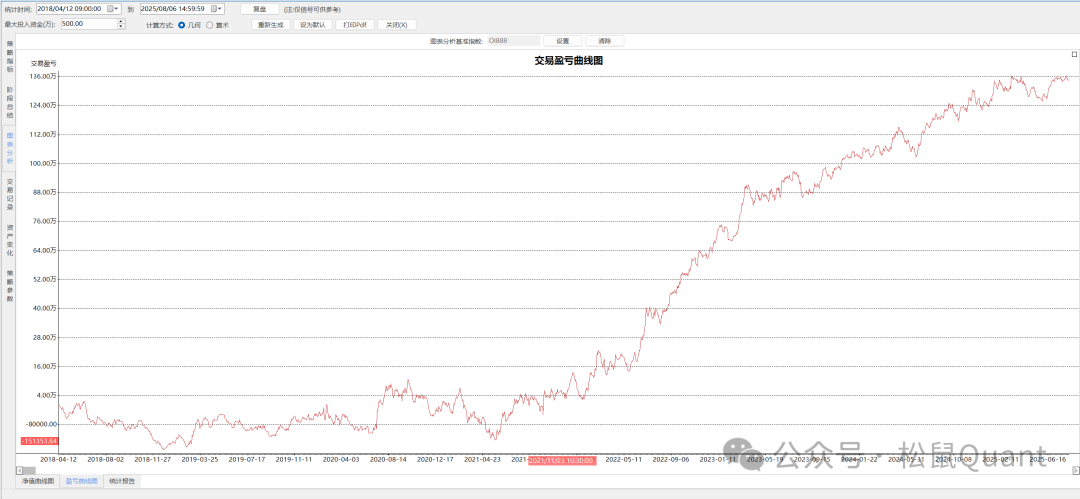Click 设置 button for benchmark index

coord(562,41)
